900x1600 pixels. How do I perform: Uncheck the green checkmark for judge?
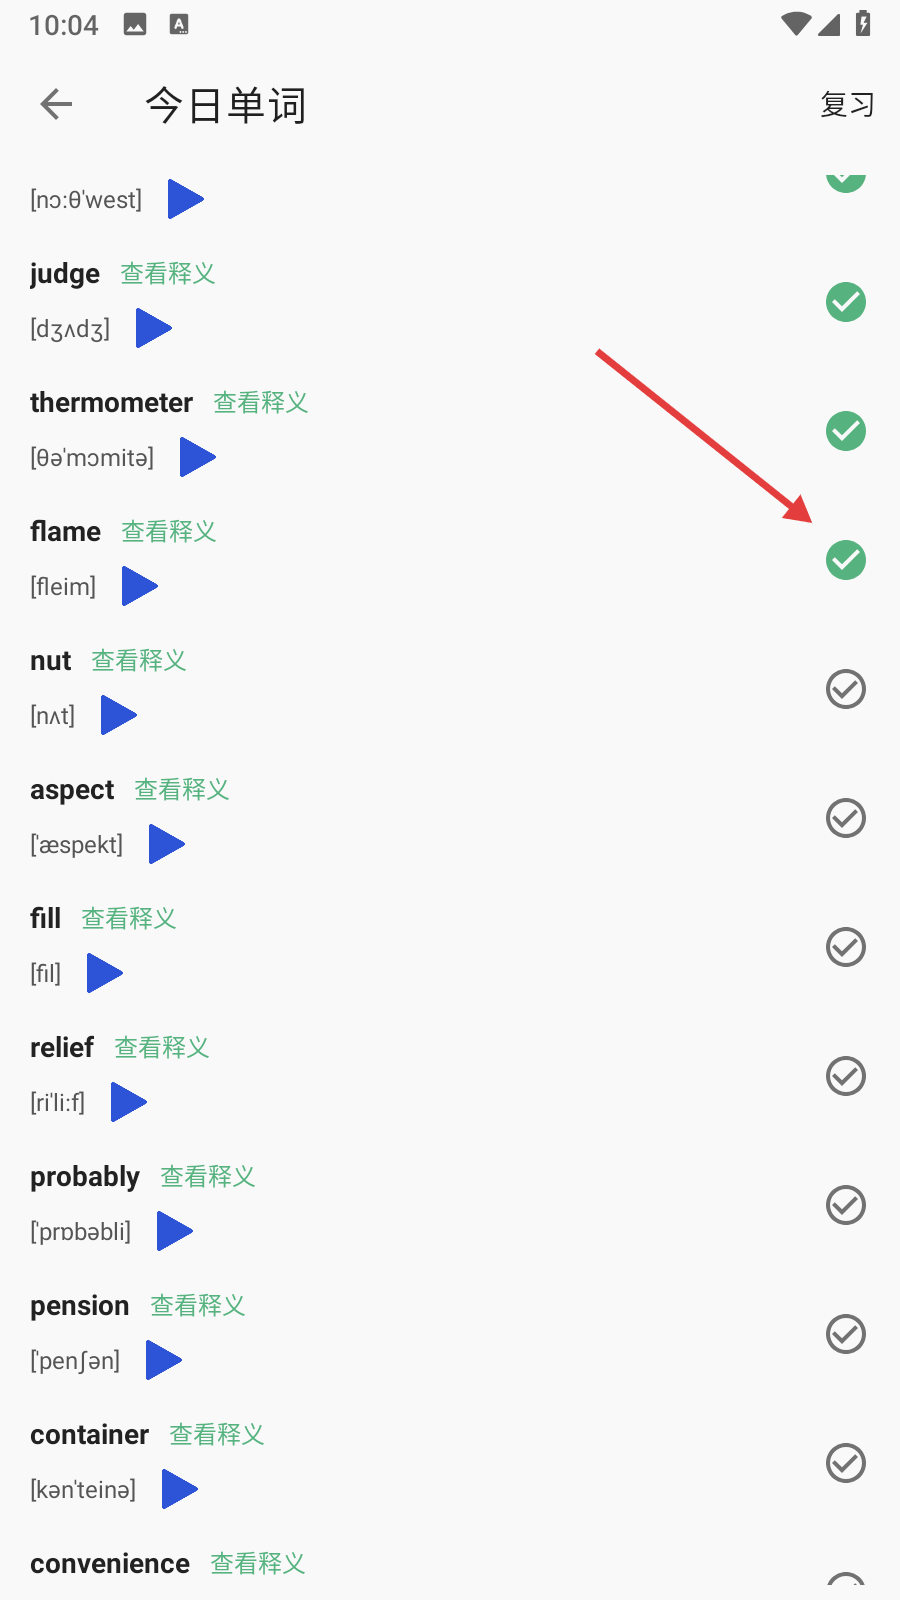846,302
